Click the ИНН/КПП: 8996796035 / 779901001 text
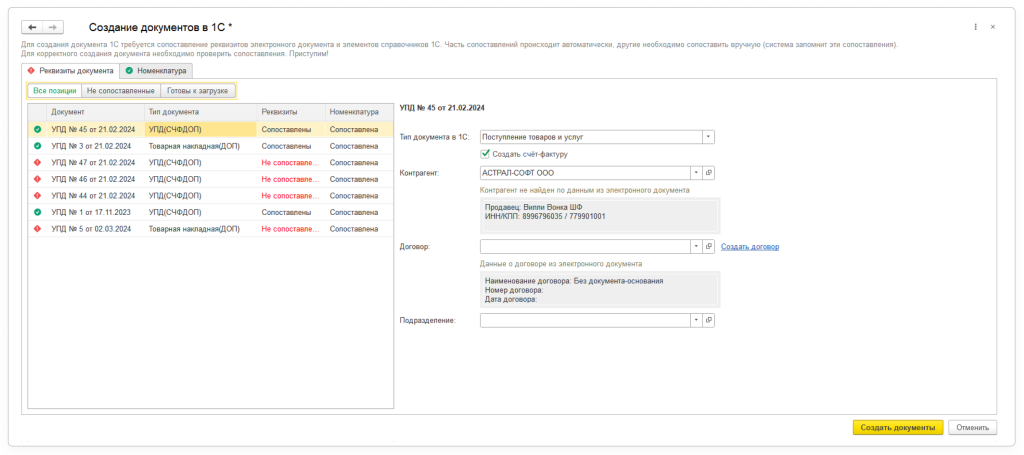This screenshot has width=1024, height=455. (x=545, y=216)
